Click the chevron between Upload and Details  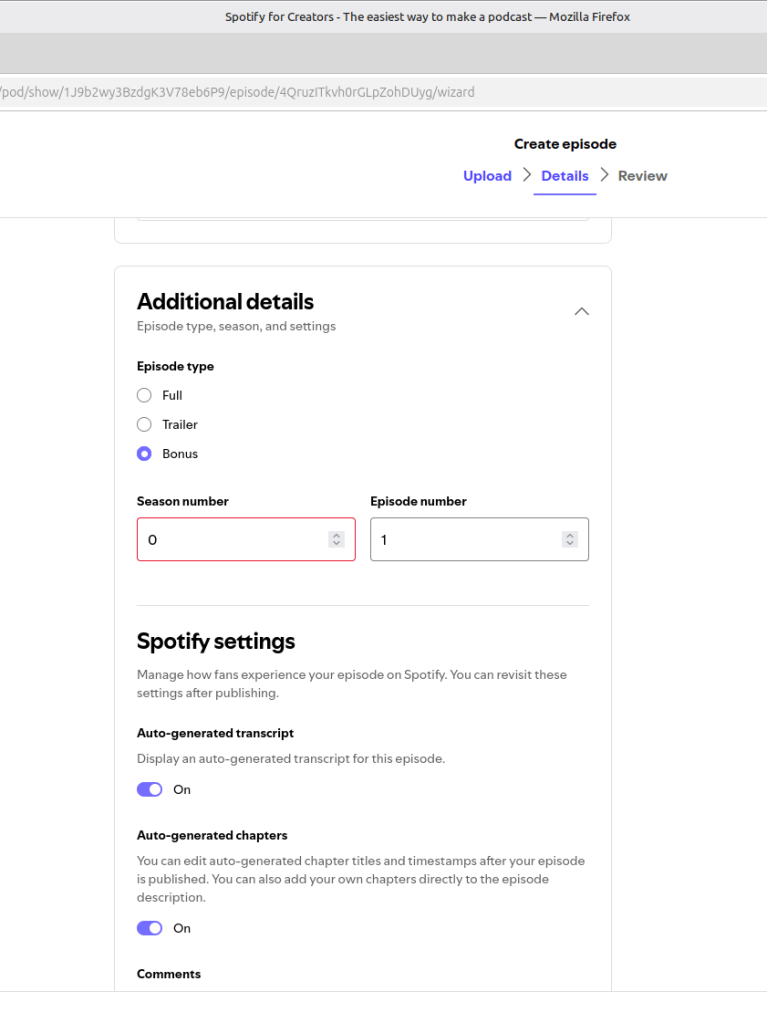point(527,176)
